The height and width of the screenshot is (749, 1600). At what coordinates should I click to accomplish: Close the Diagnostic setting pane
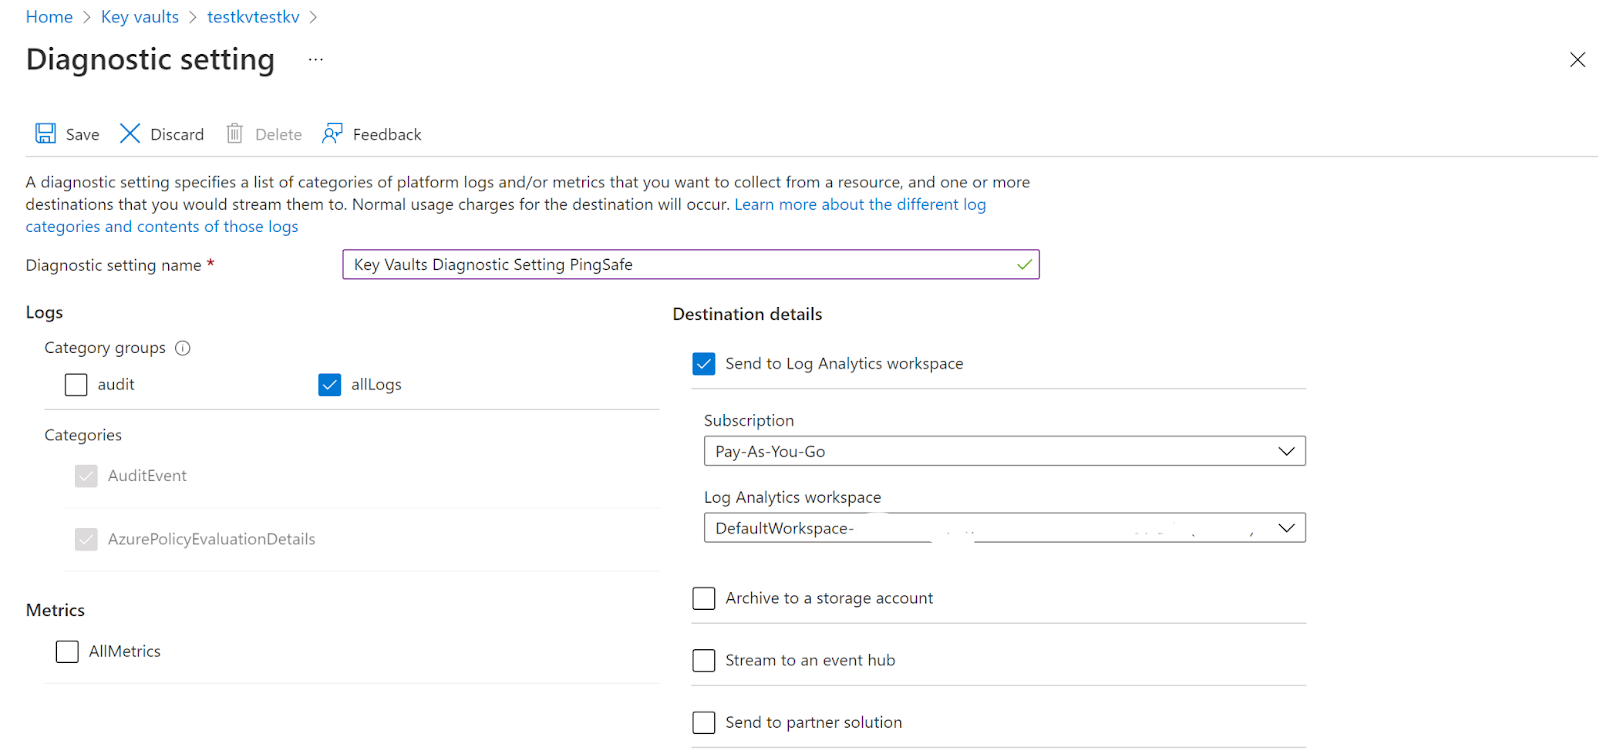[1577, 60]
